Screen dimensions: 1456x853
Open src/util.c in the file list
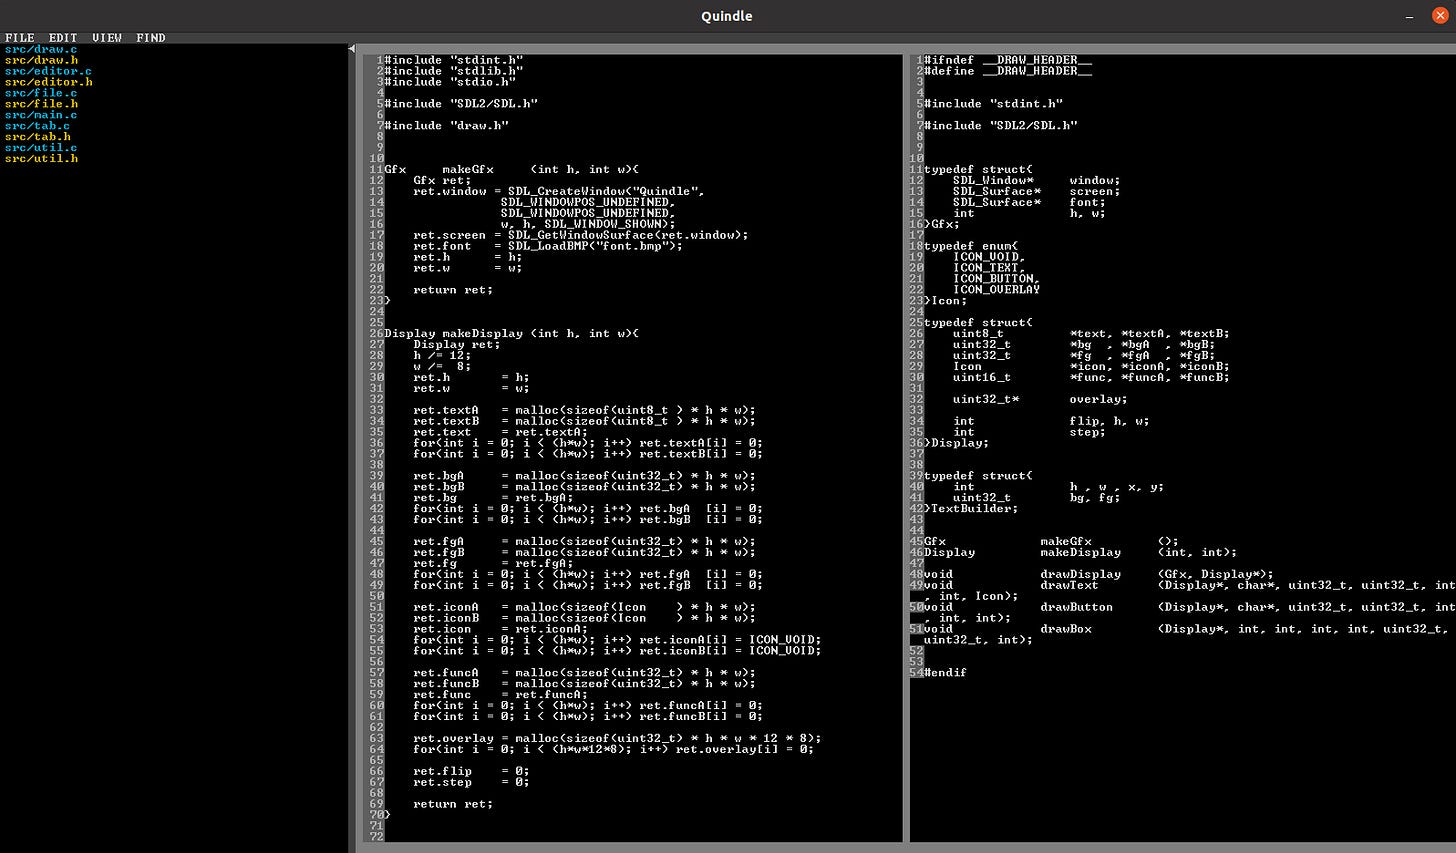click(41, 148)
